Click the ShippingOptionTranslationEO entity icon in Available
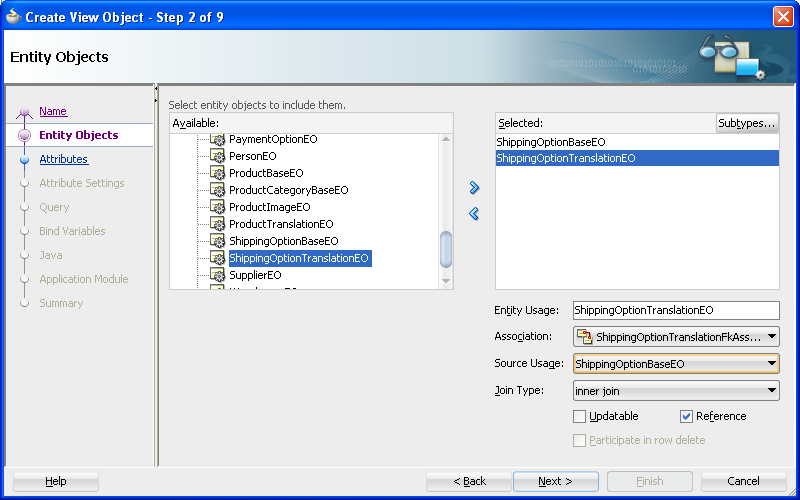The height and width of the screenshot is (500, 800). (218, 258)
